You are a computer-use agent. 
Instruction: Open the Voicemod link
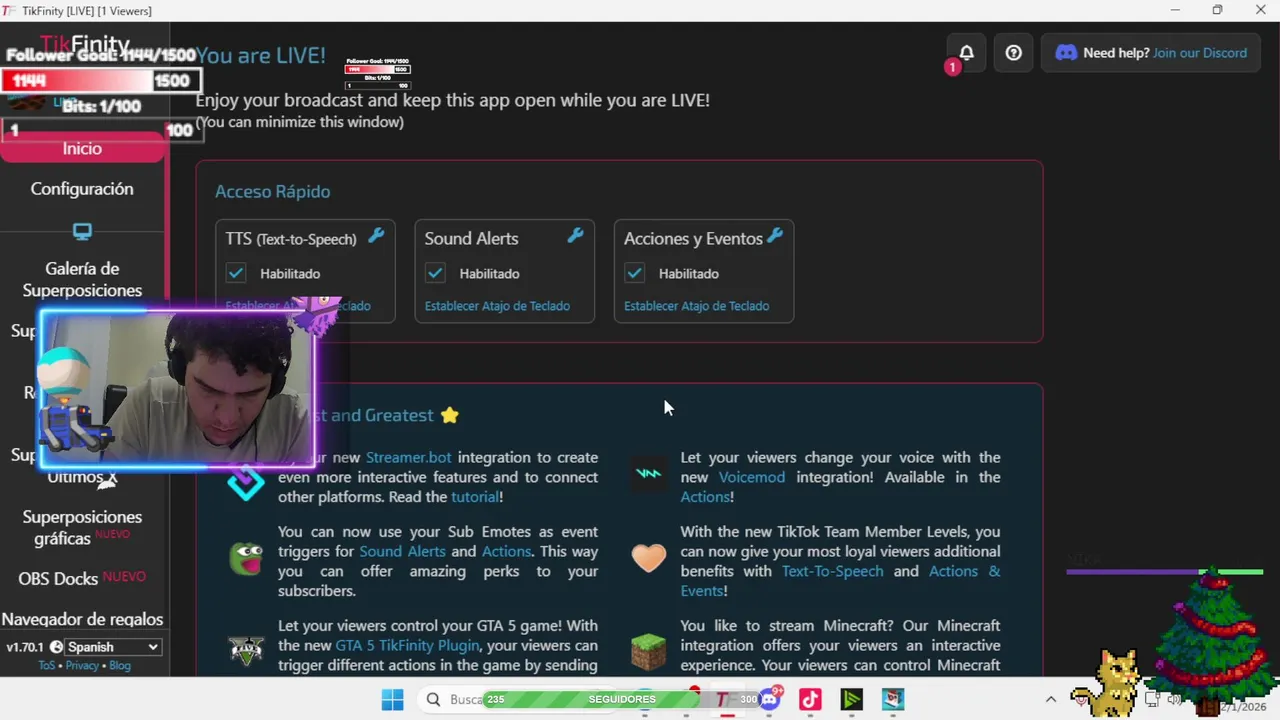point(752,477)
